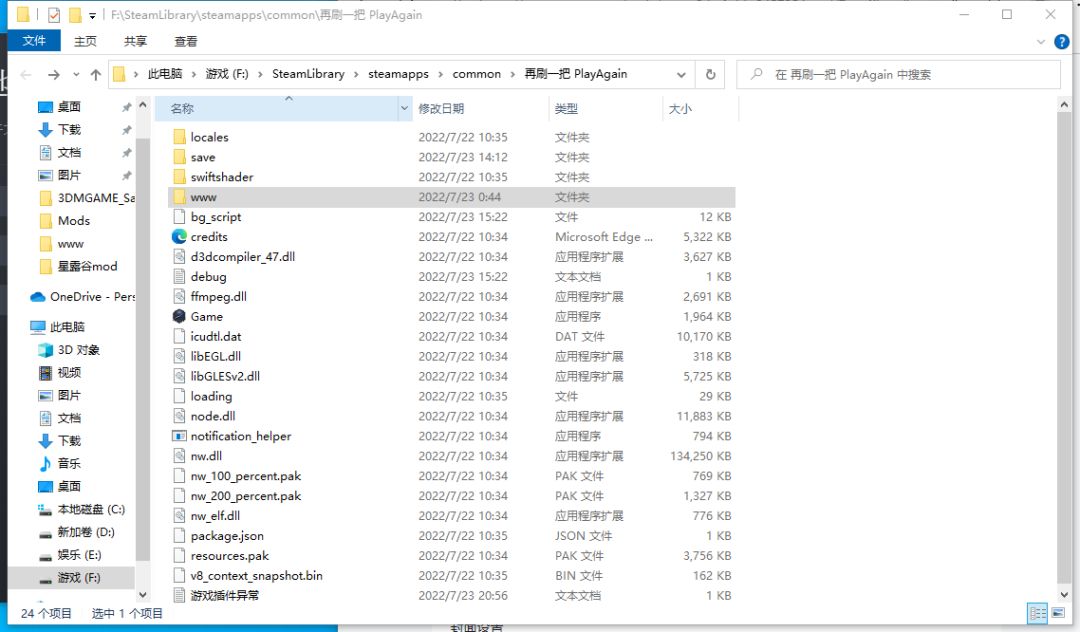The image size is (1080, 632).
Task: Expand breadcrumb arrow after steamapps
Action: click(x=440, y=74)
